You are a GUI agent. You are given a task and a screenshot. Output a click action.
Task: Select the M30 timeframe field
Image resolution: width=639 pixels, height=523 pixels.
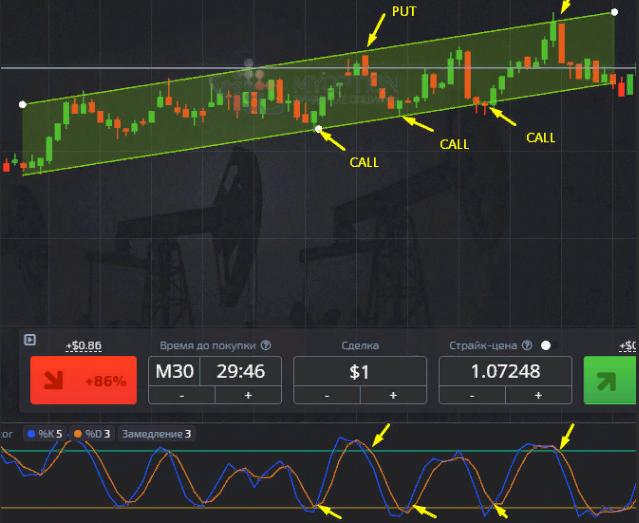tap(176, 371)
